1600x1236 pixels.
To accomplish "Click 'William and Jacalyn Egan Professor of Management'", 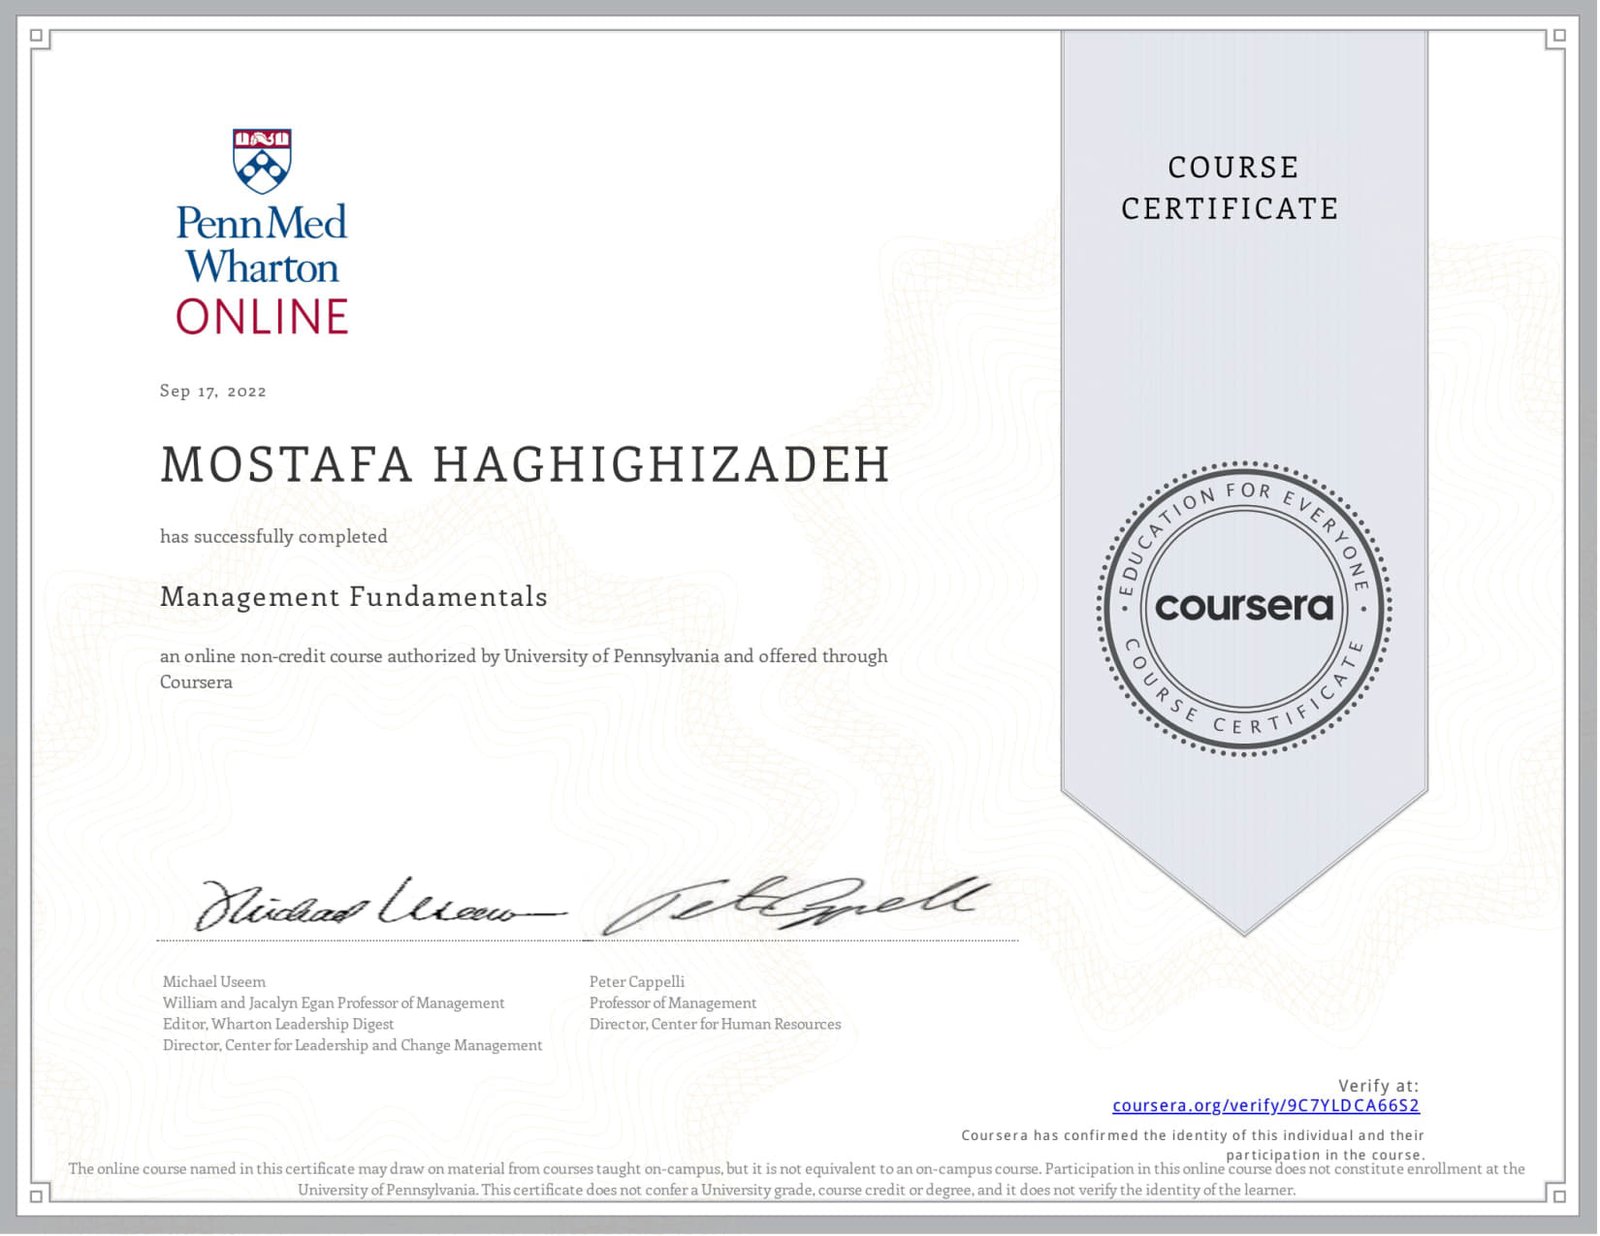I will pos(334,1002).
